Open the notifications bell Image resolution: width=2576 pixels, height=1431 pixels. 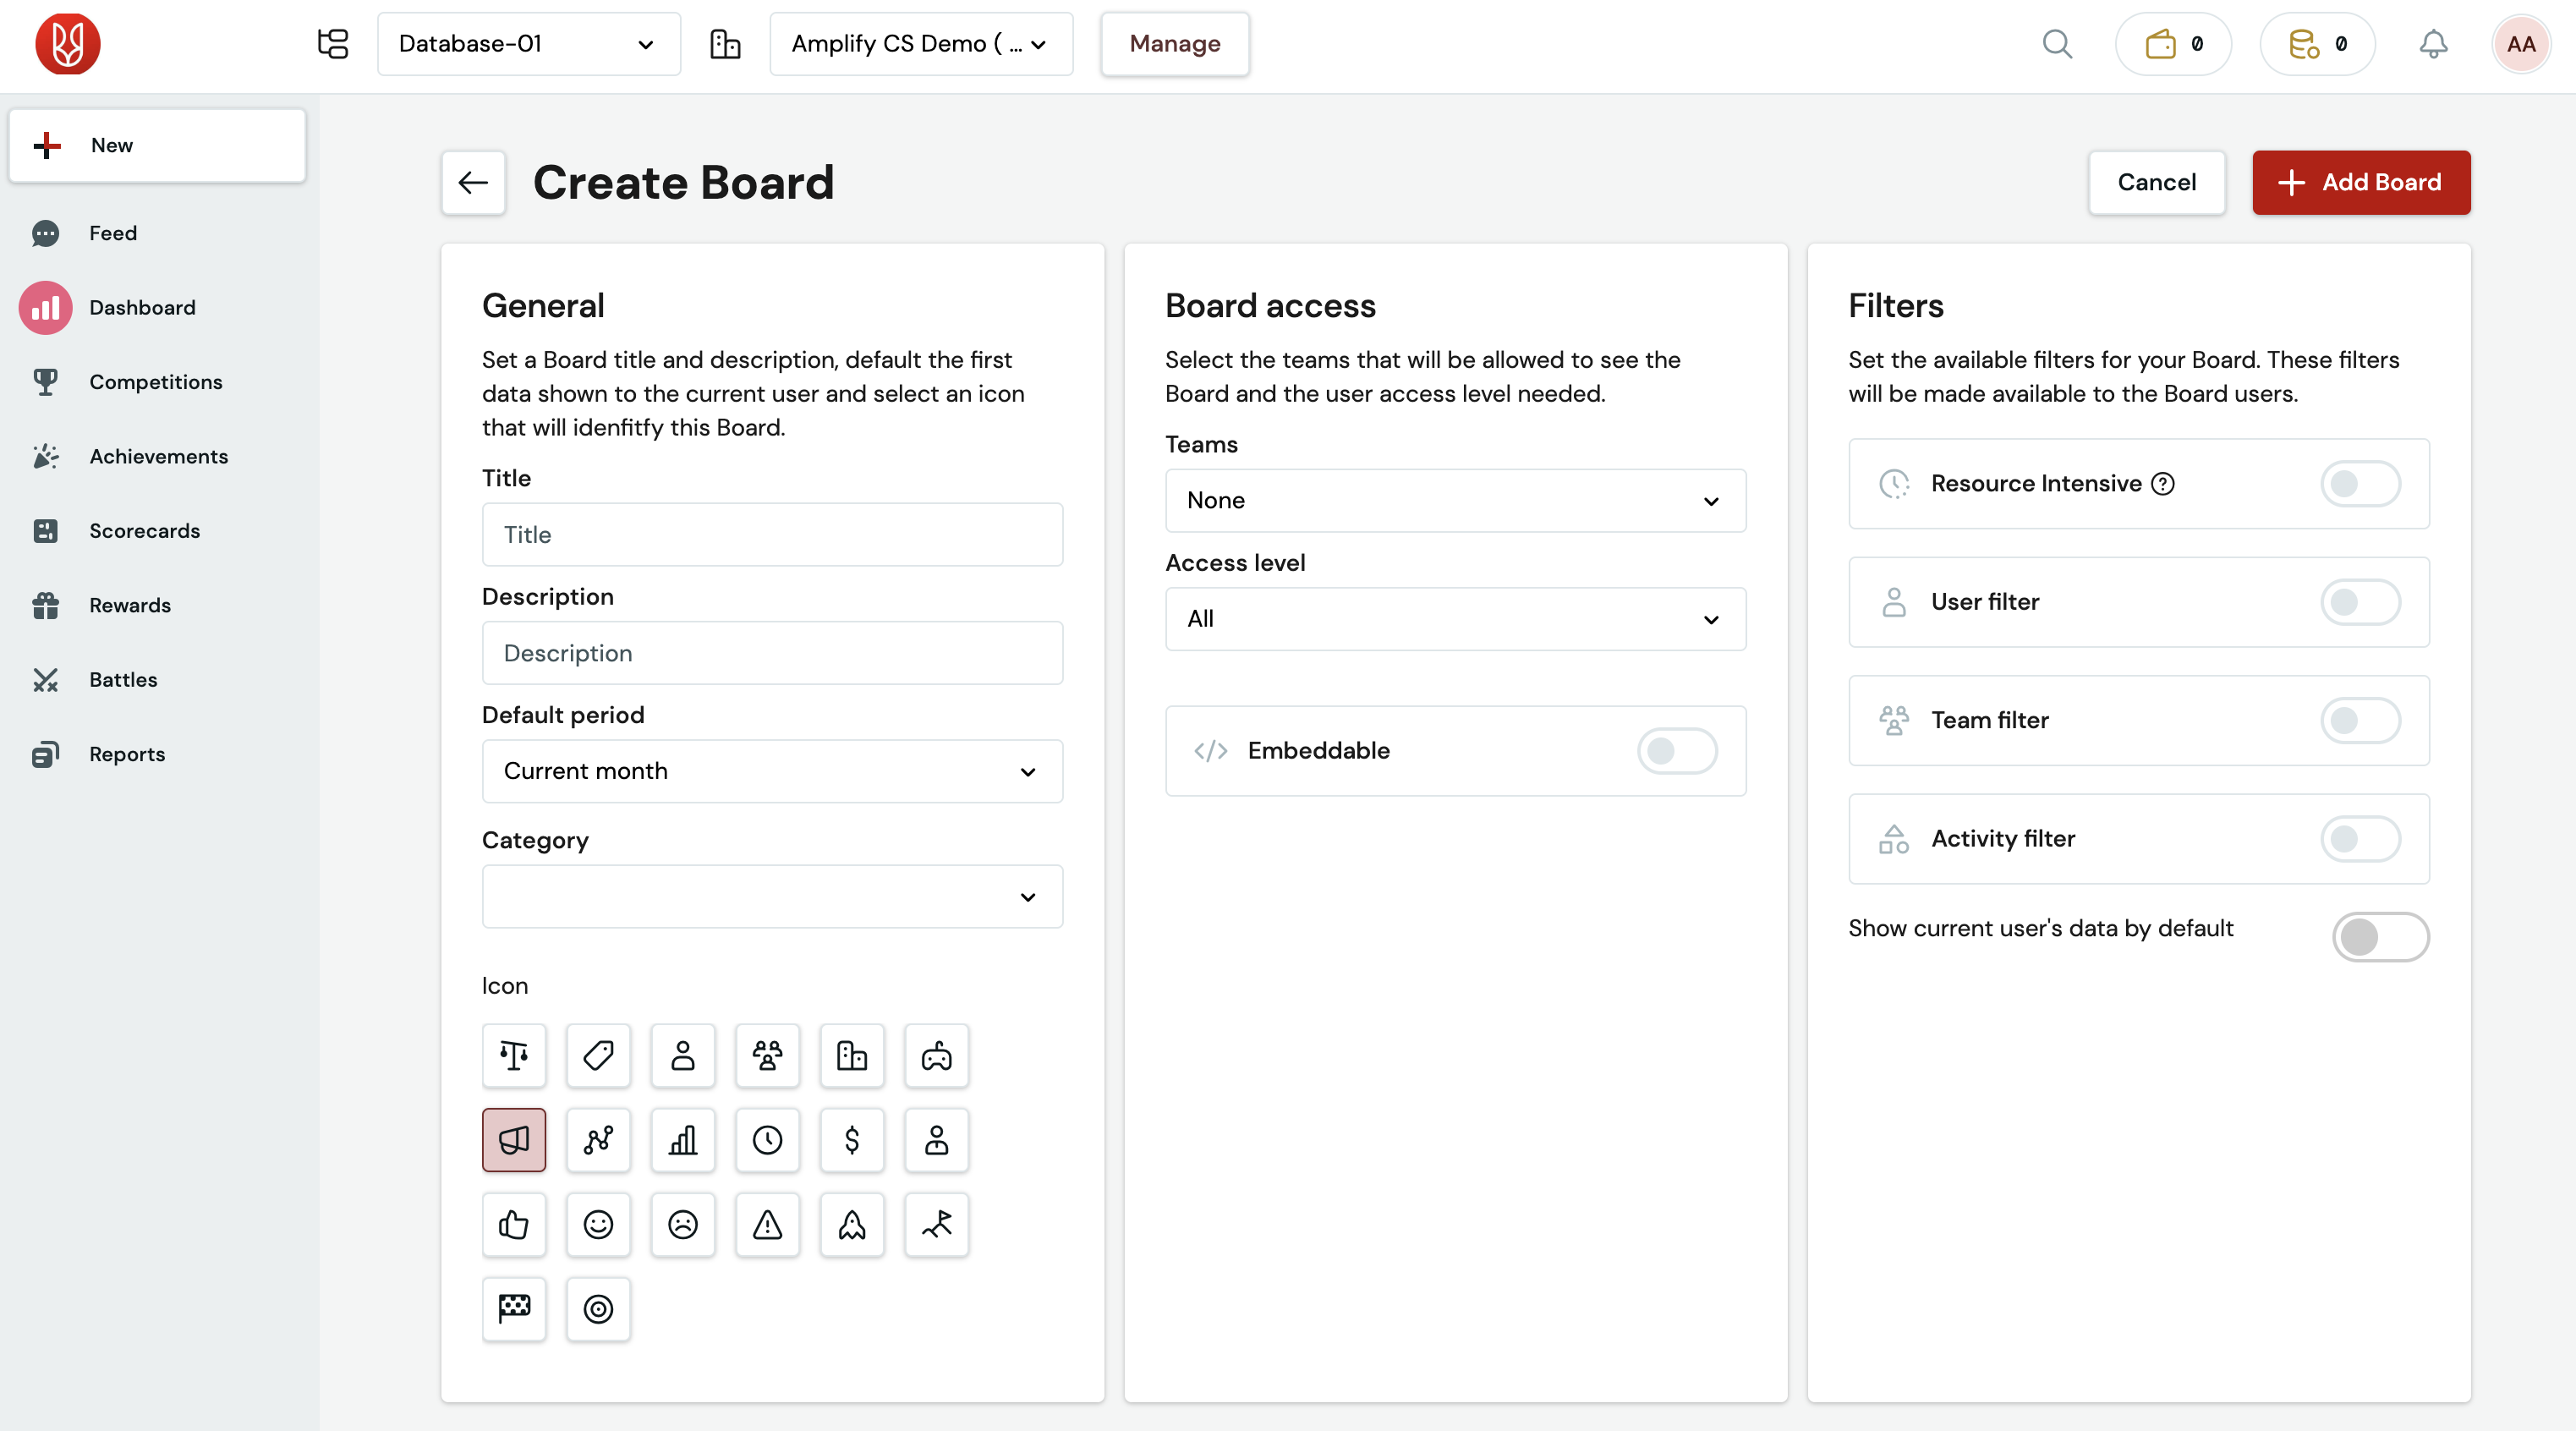point(2433,44)
